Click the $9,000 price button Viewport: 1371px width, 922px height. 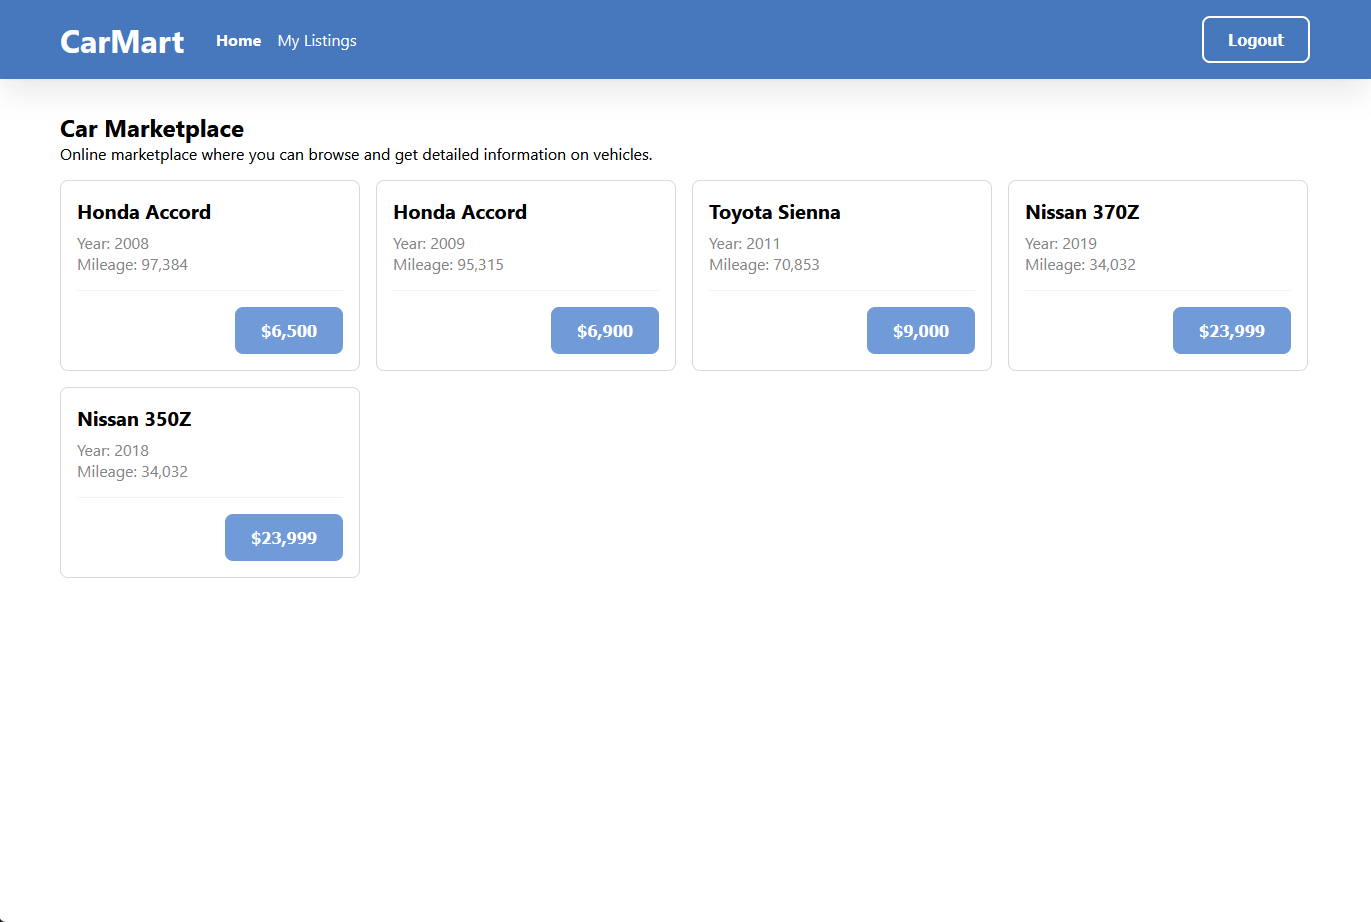tap(920, 330)
